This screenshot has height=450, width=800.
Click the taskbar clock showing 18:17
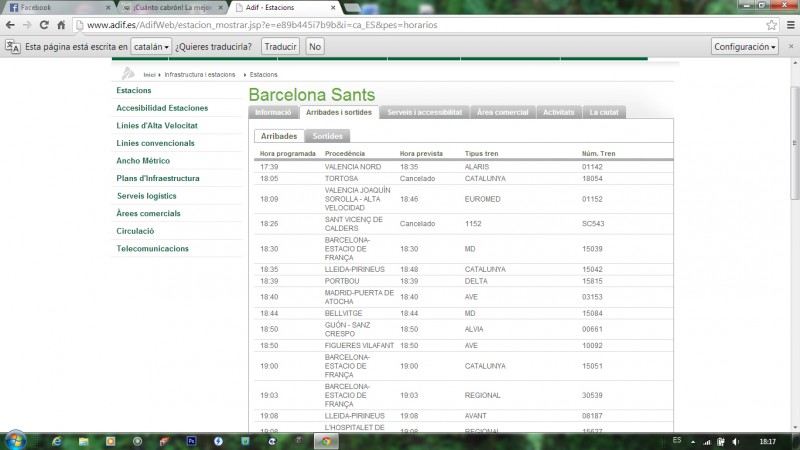click(x=767, y=442)
